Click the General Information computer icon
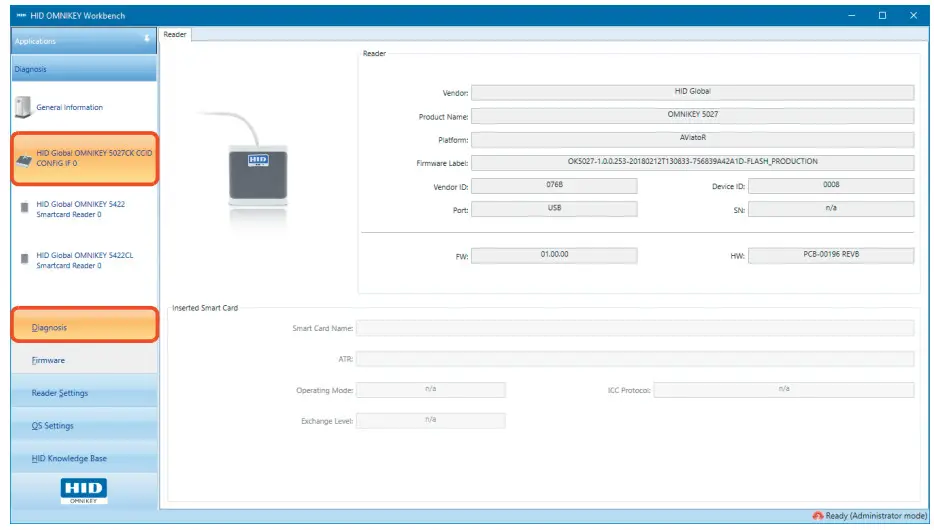Viewport: 934px width, 530px height. [x=23, y=107]
